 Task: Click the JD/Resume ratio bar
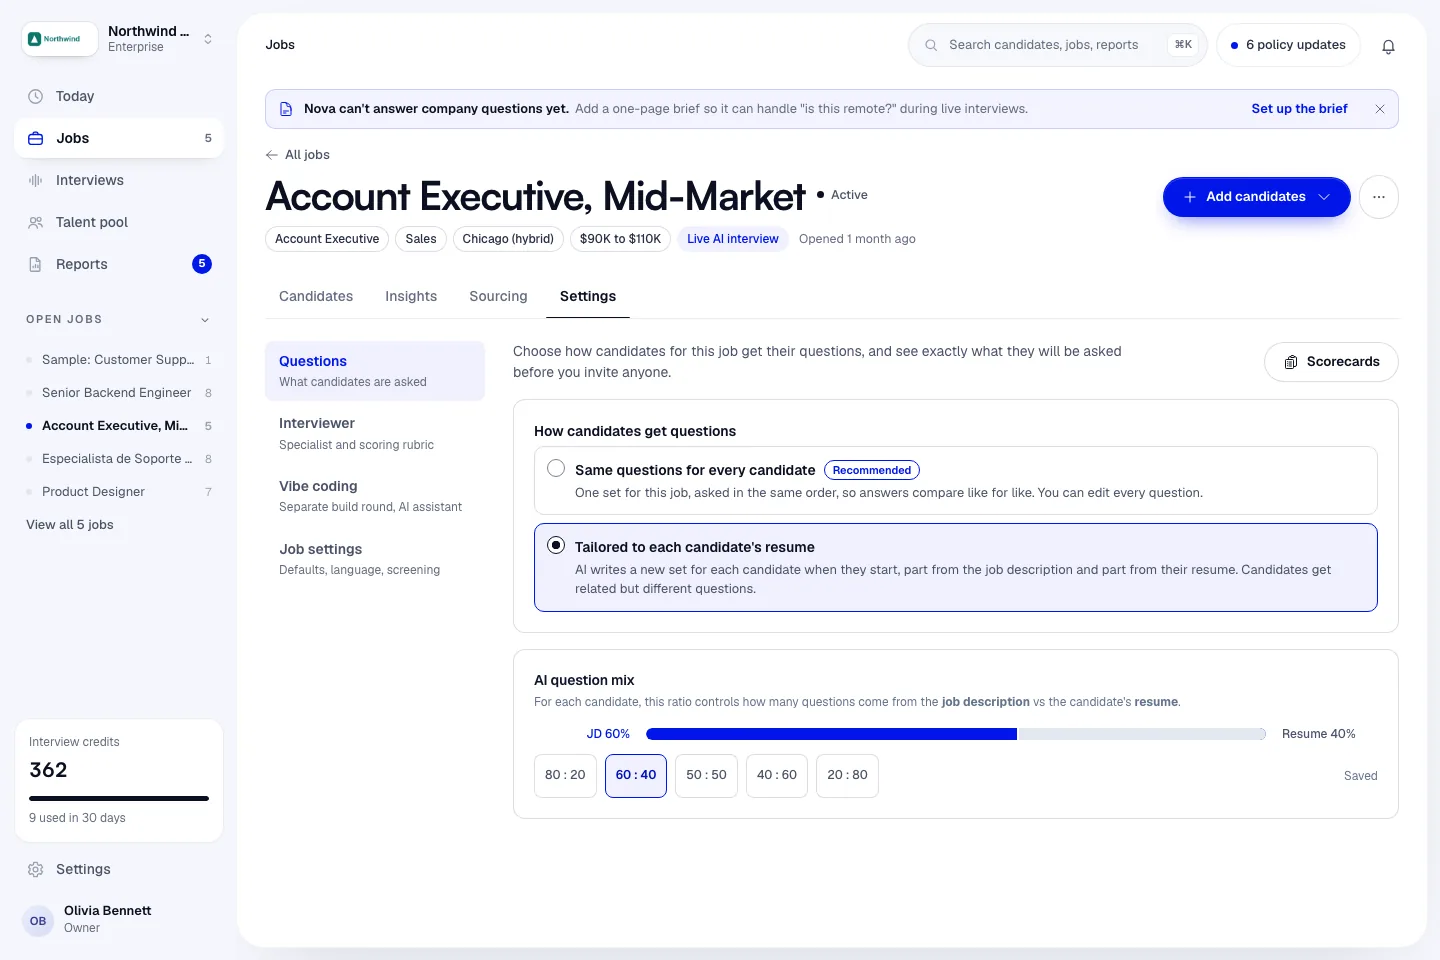(x=956, y=734)
